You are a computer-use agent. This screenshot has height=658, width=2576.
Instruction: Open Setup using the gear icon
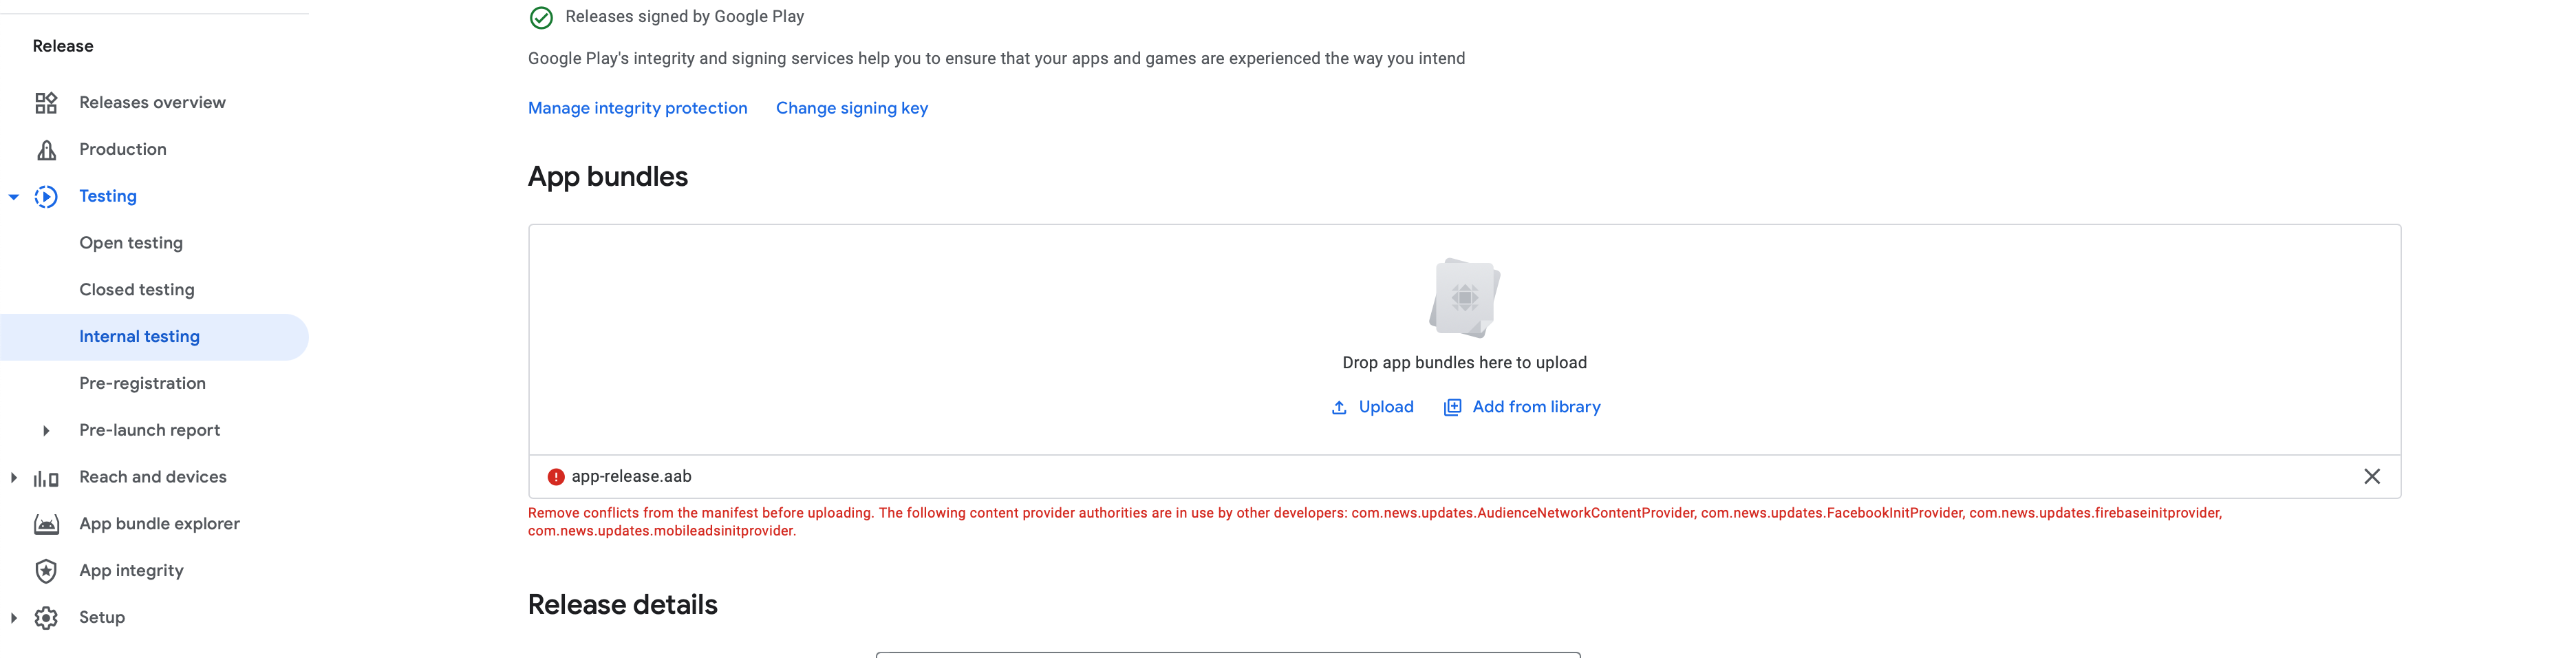[46, 617]
